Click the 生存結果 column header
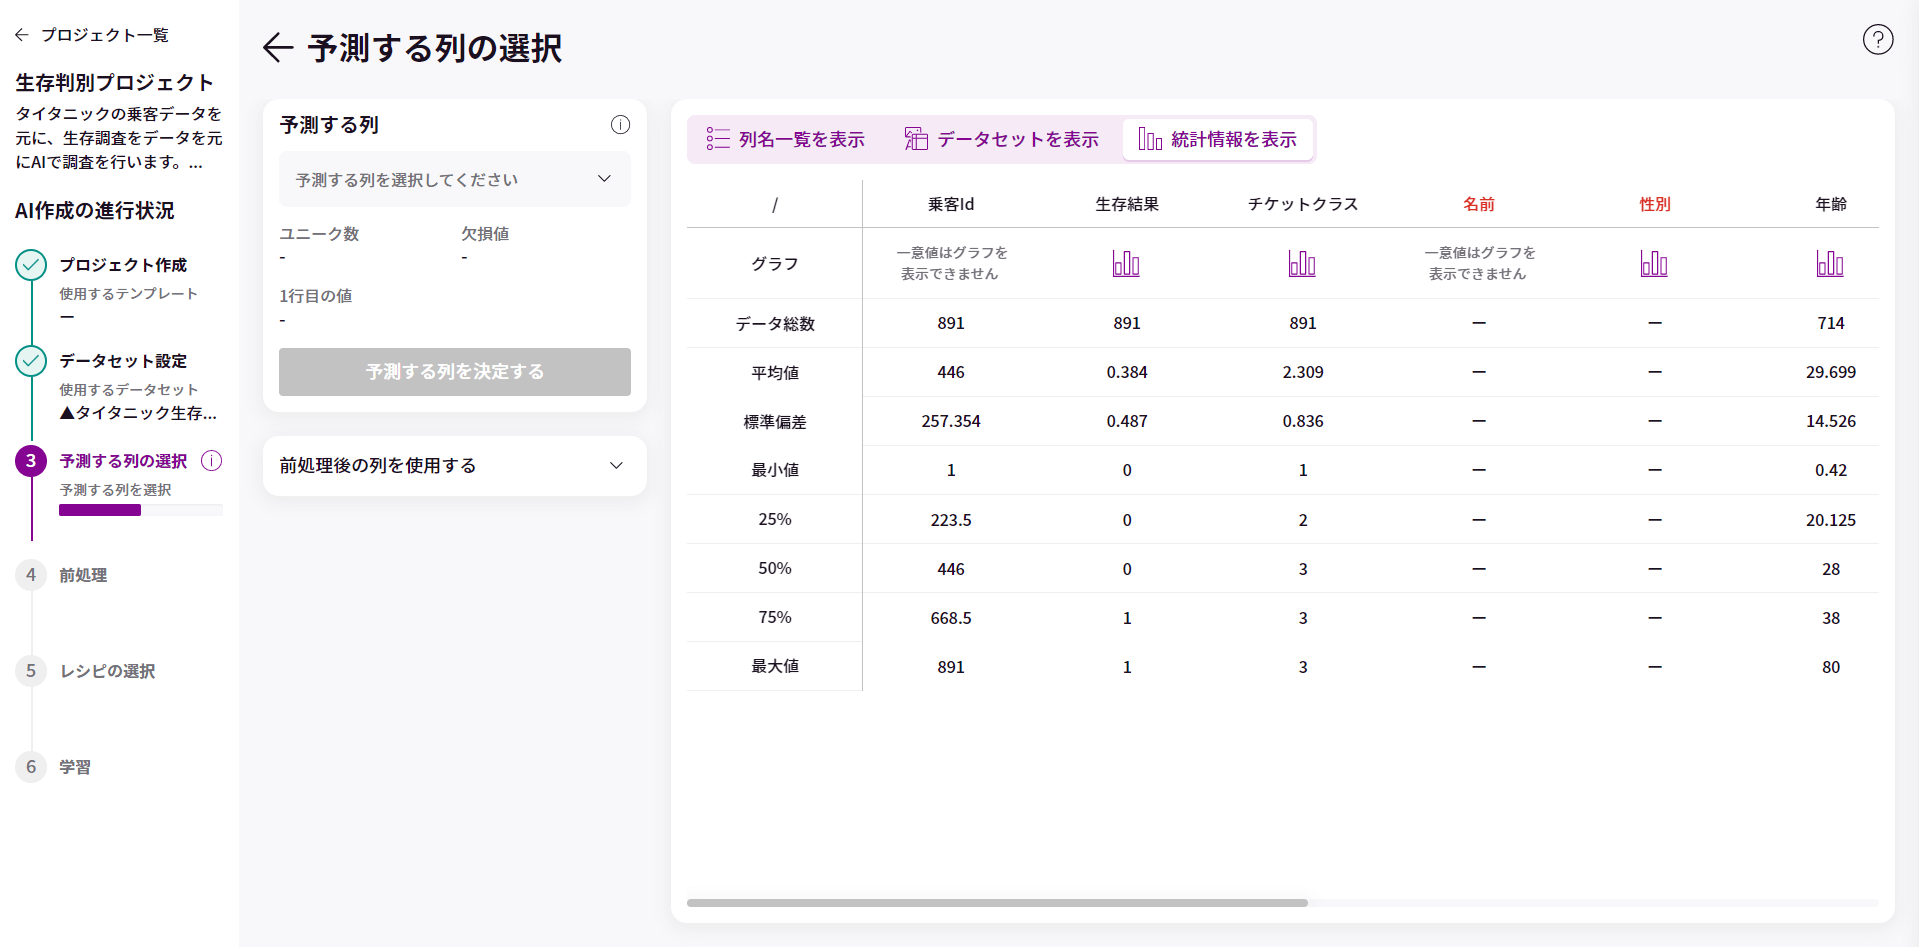The width and height of the screenshot is (1919, 947). point(1127,205)
